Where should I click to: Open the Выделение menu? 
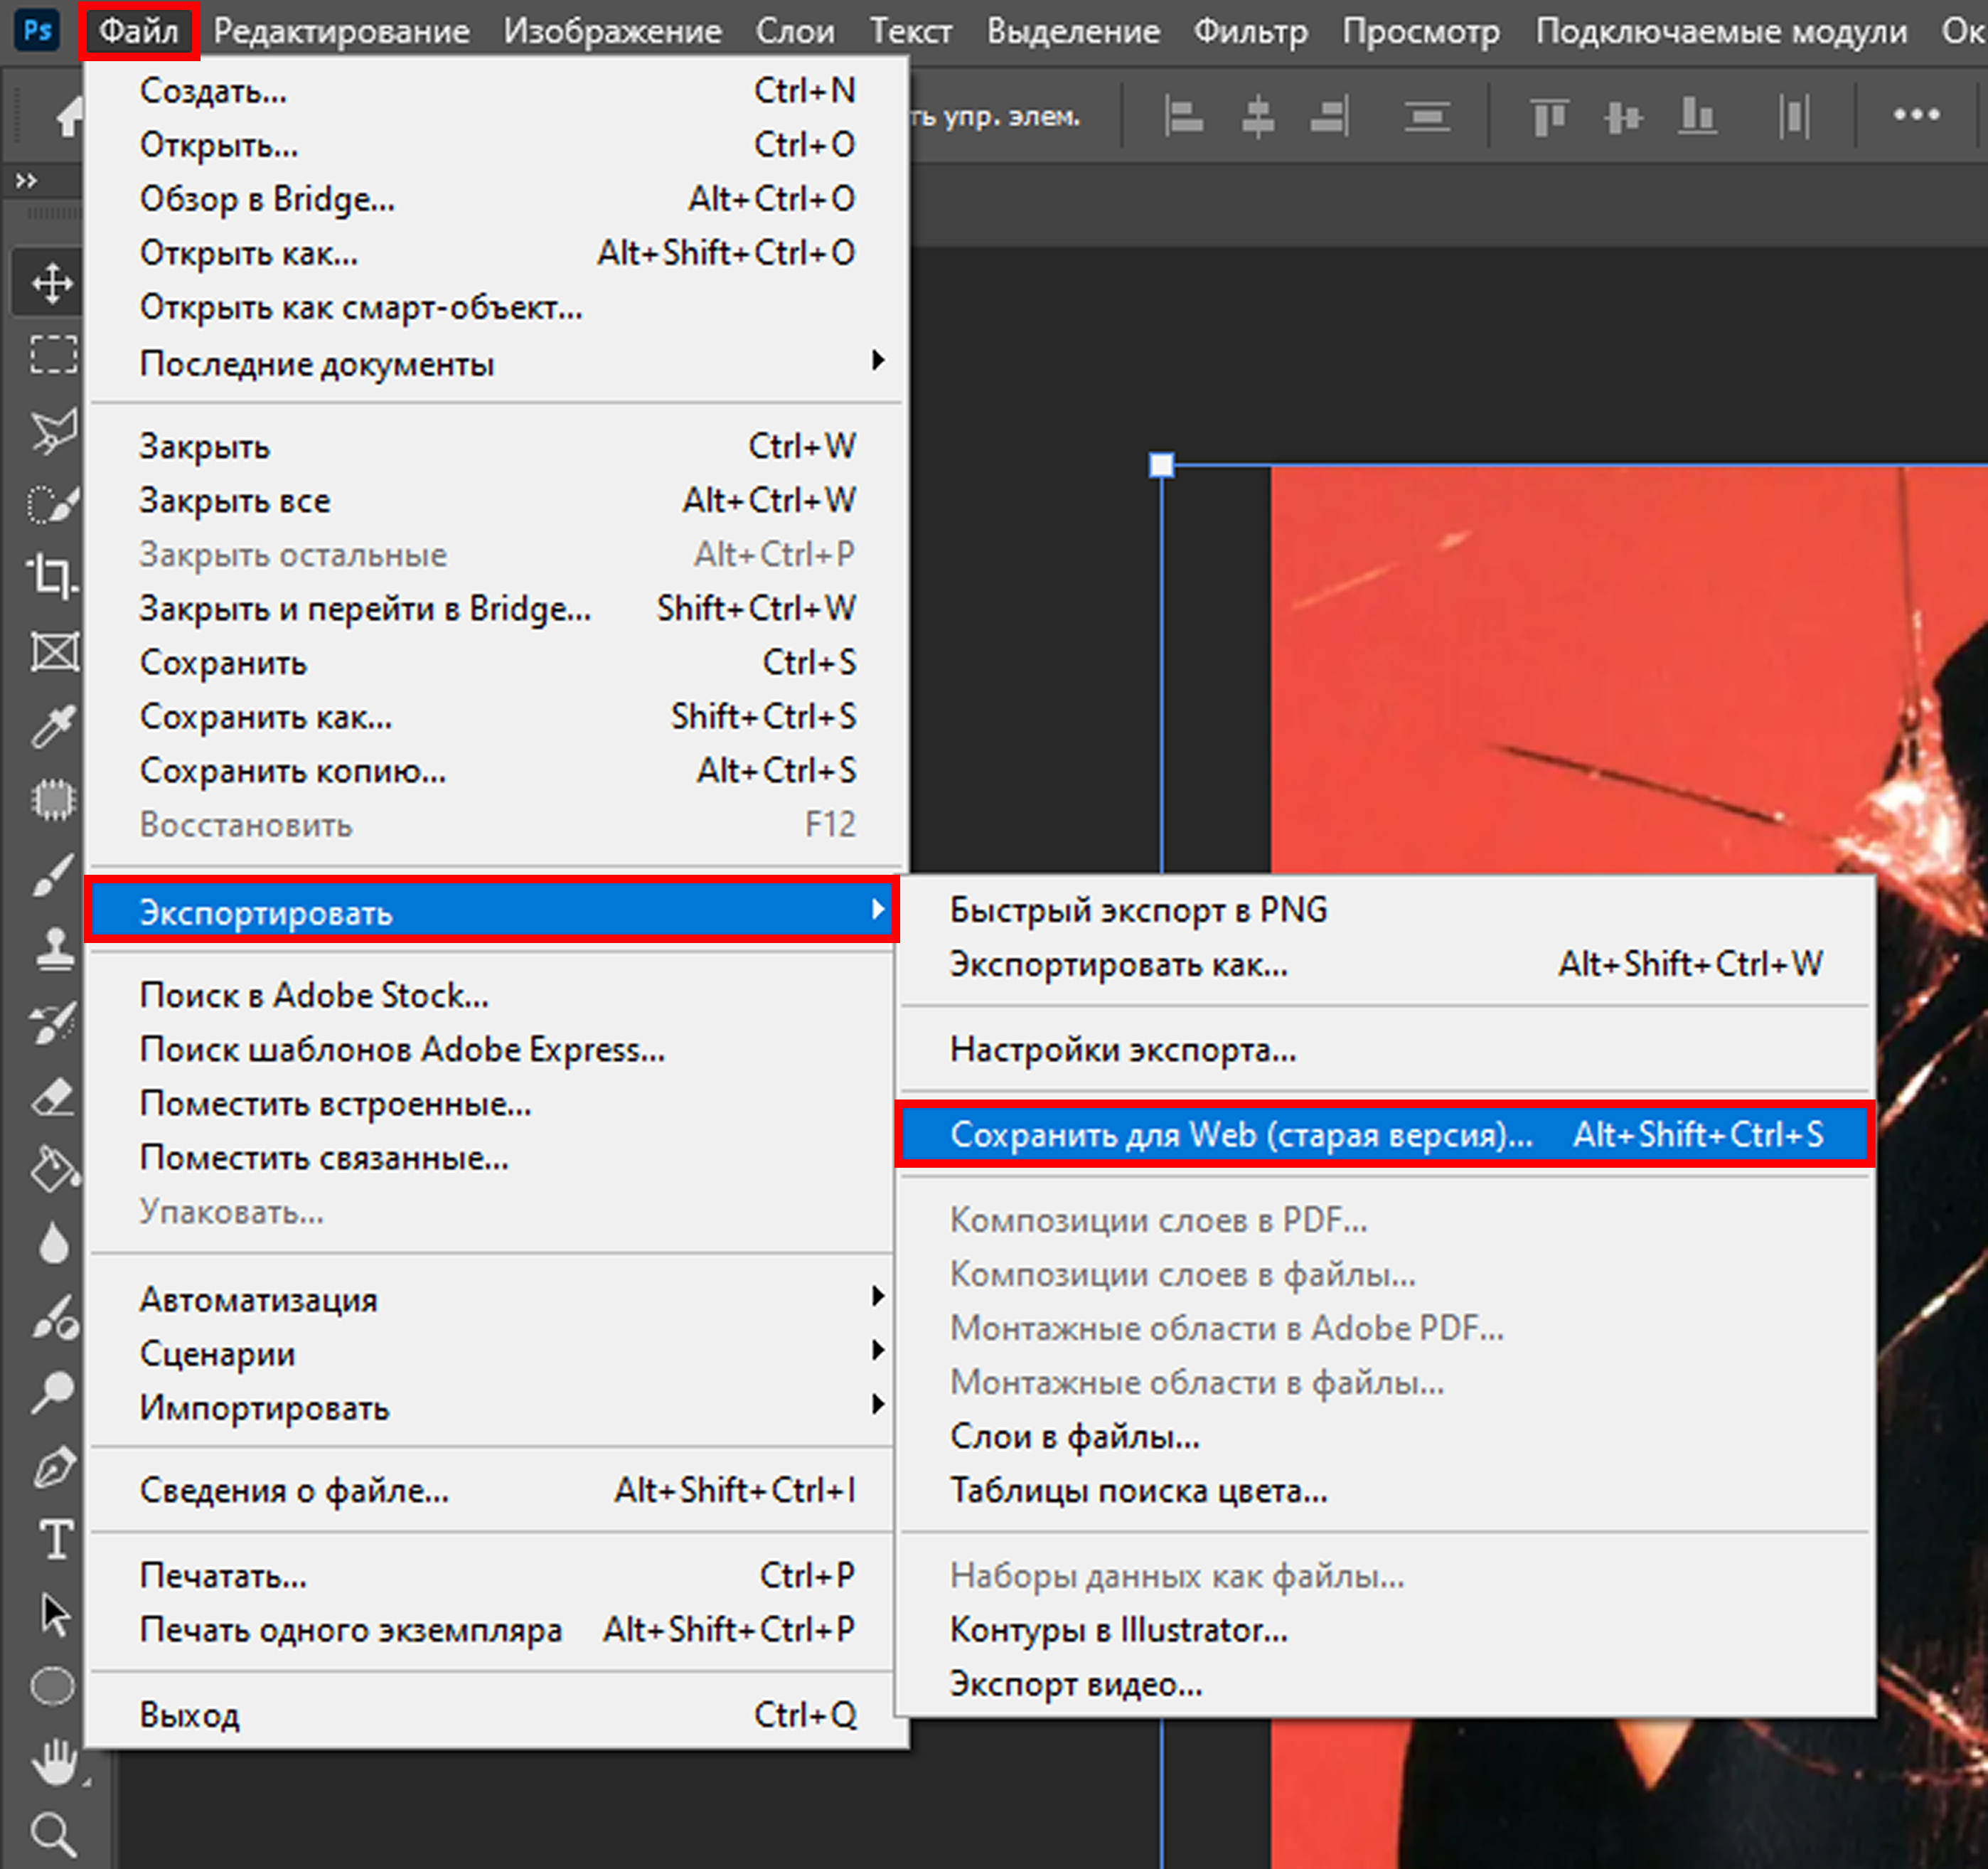tap(1073, 31)
